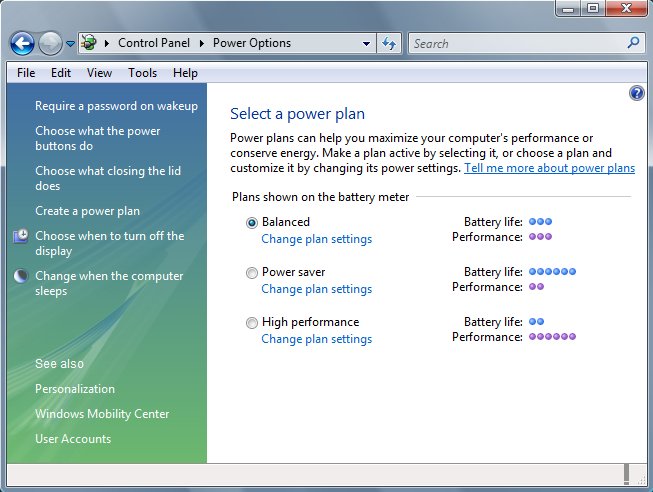
Task: Click the Power Options breadcrumb
Action: click(252, 43)
